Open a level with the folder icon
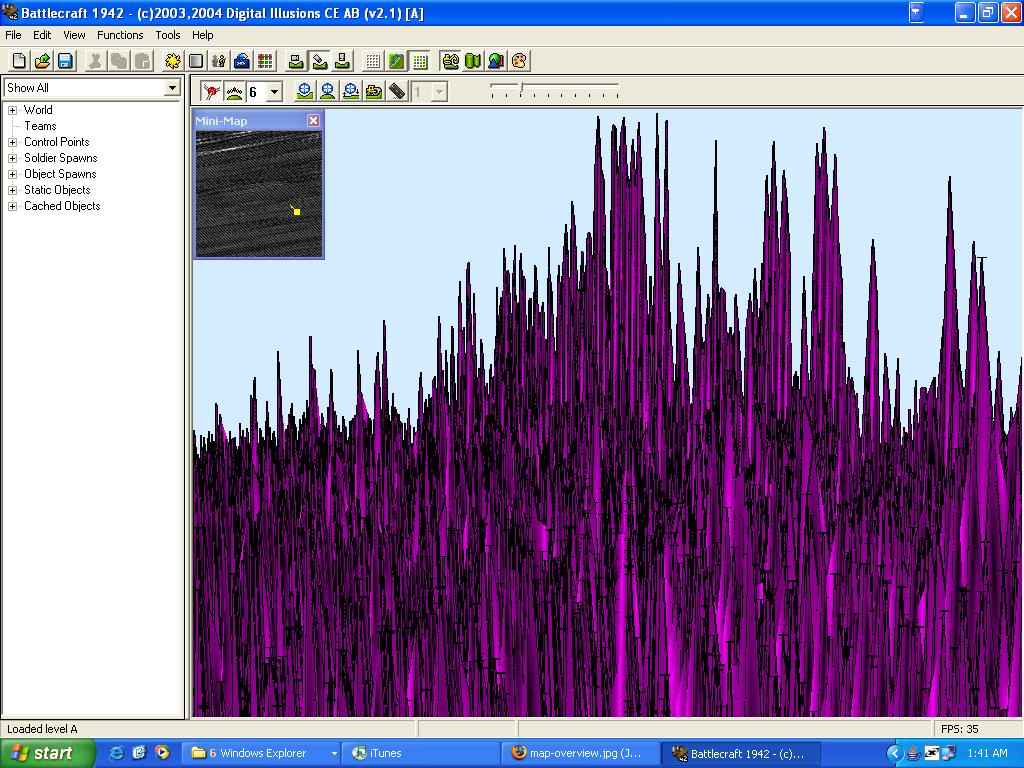1024x768 pixels. coord(42,61)
